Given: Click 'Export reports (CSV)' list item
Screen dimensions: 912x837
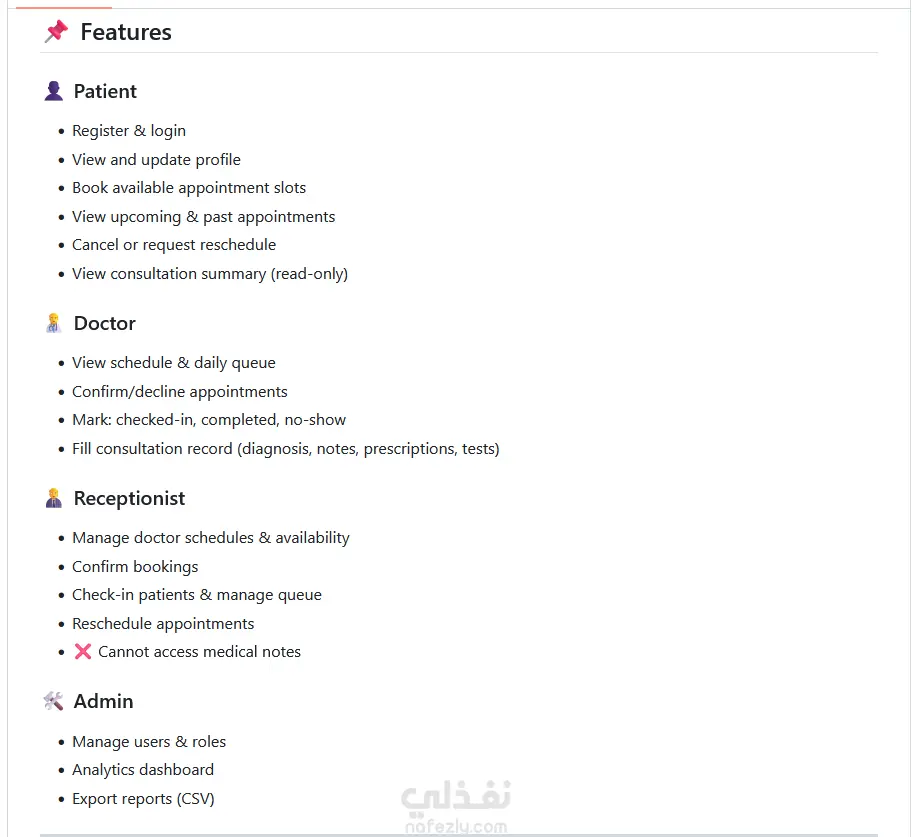Looking at the screenshot, I should pyautogui.click(x=143, y=799).
